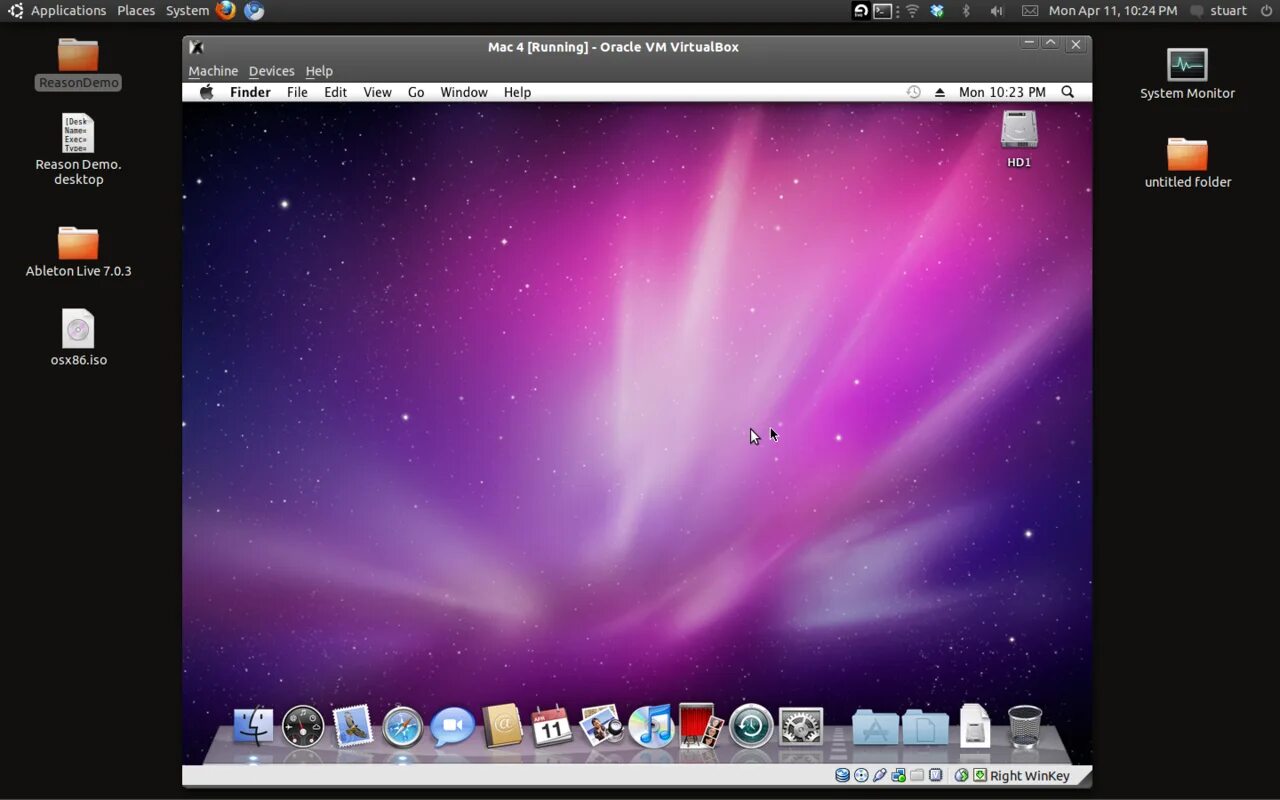The image size is (1280, 800).
Task: Open System Preferences gear icon in dock
Action: [x=800, y=727]
